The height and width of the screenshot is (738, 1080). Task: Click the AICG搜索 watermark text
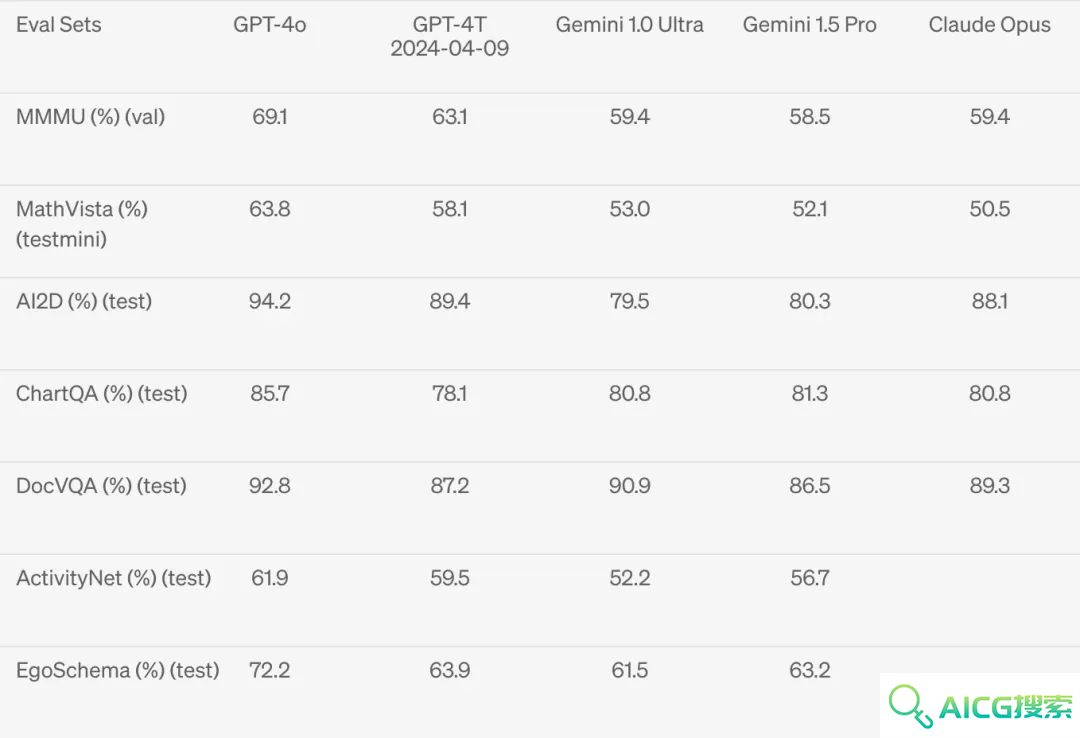(1006, 707)
